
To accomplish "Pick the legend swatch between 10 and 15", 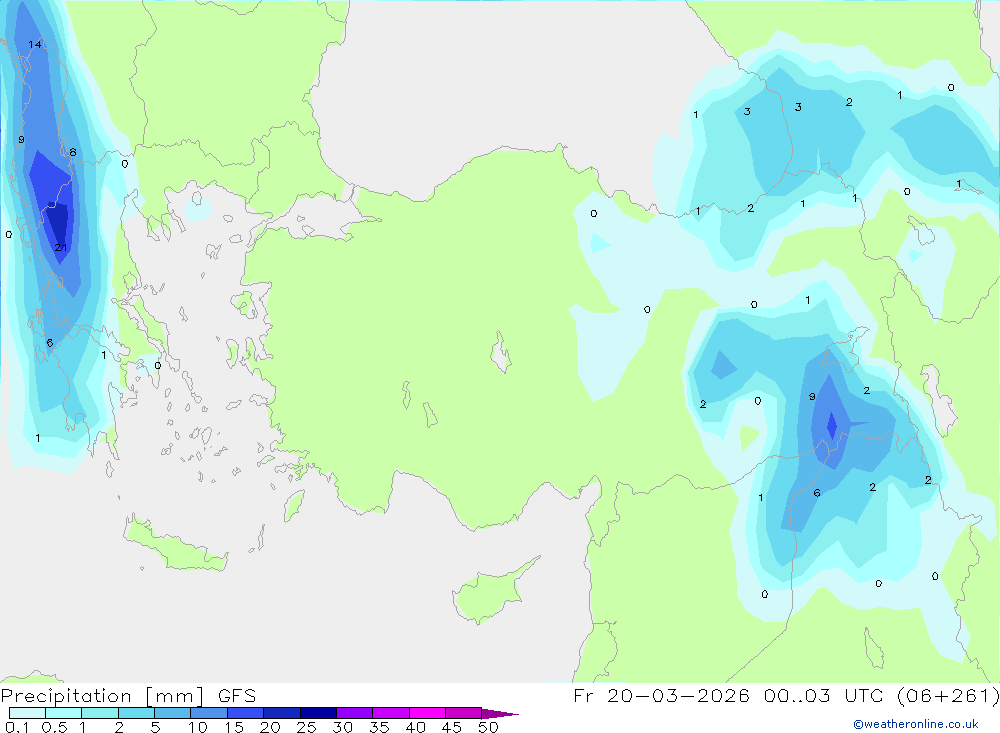I will click(209, 713).
